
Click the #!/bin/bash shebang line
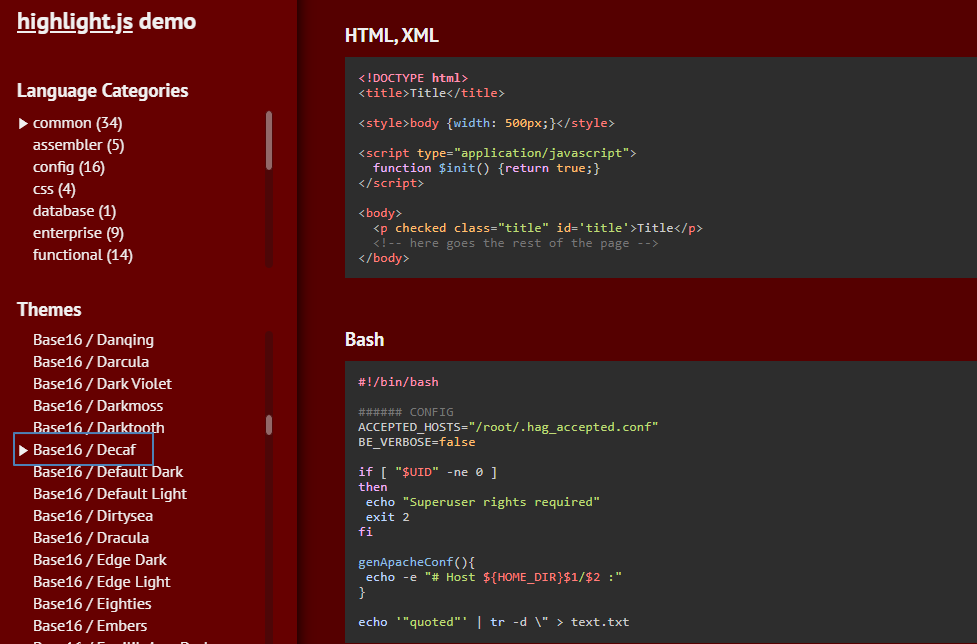(398, 382)
